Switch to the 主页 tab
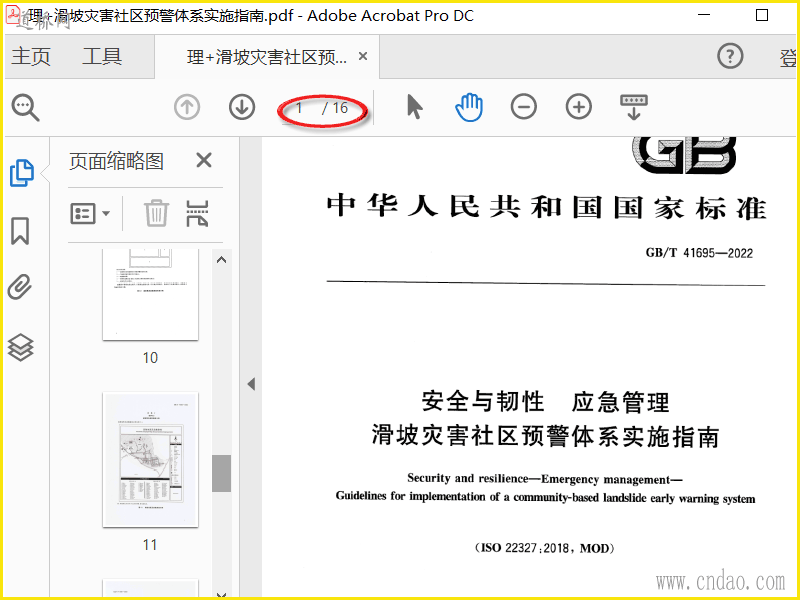Screen dimensions: 800x600 31,56
